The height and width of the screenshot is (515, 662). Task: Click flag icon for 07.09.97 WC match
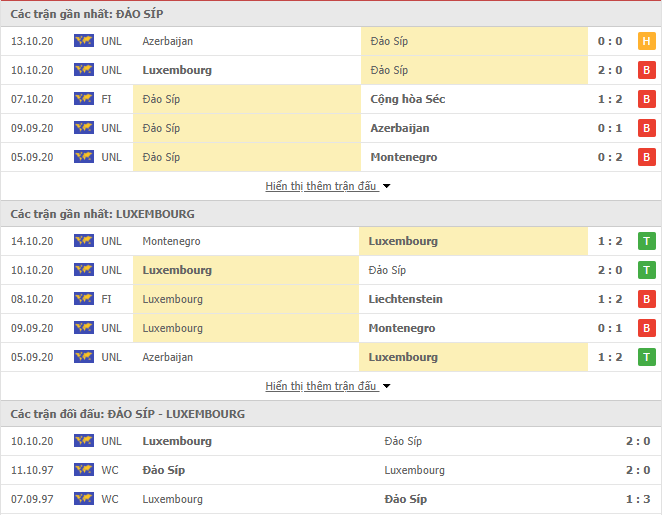coord(84,499)
